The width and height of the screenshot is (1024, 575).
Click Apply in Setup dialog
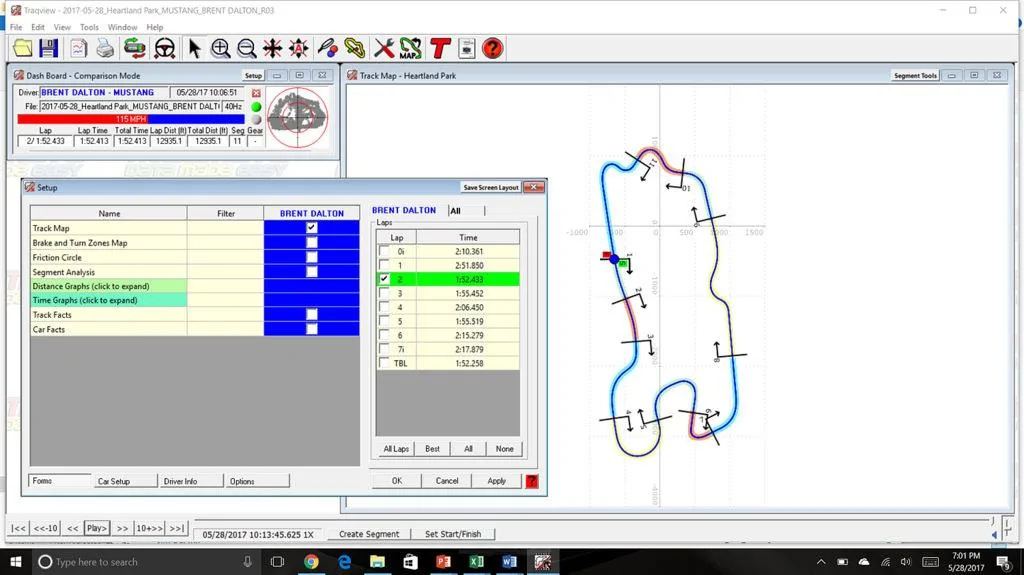click(497, 481)
